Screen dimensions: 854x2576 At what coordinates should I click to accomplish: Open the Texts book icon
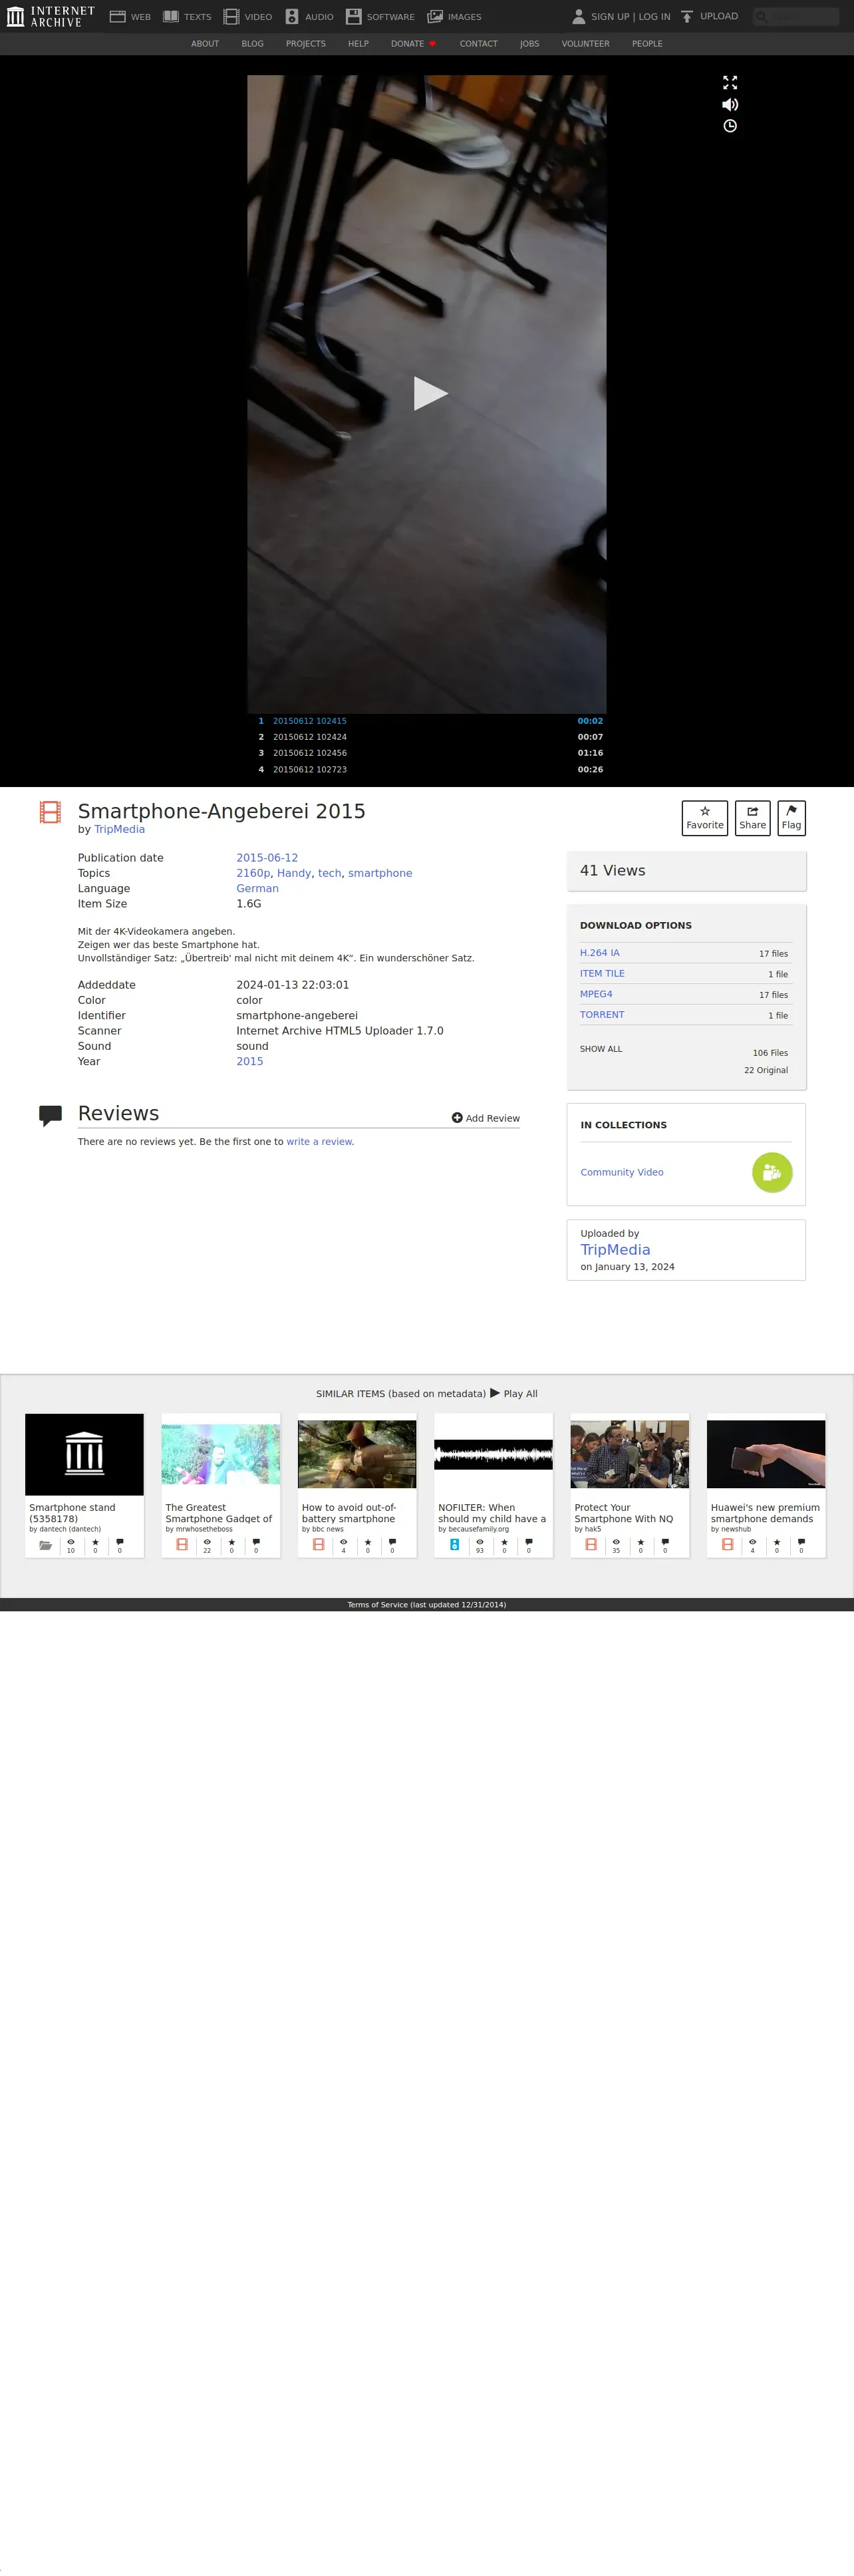[x=171, y=16]
